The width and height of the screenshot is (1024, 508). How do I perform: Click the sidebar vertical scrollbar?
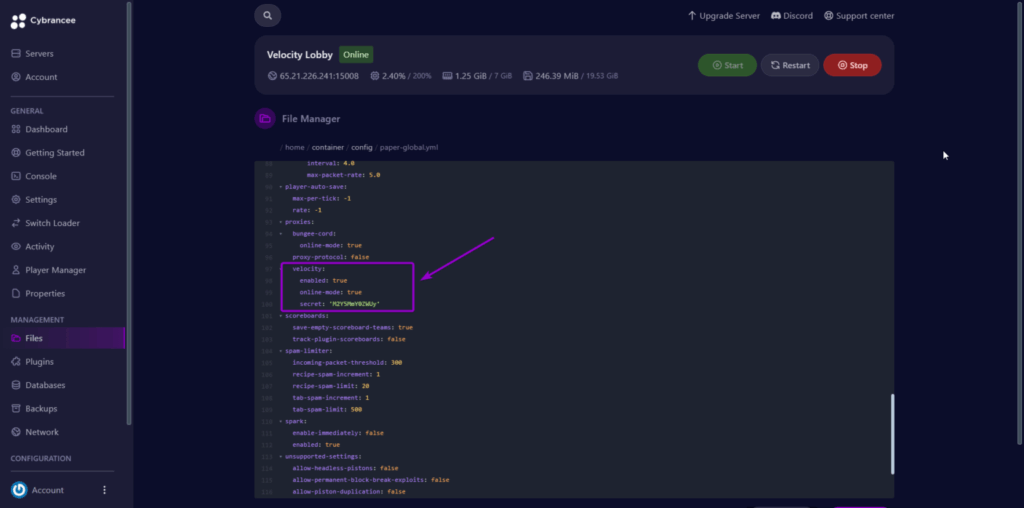pos(129,212)
